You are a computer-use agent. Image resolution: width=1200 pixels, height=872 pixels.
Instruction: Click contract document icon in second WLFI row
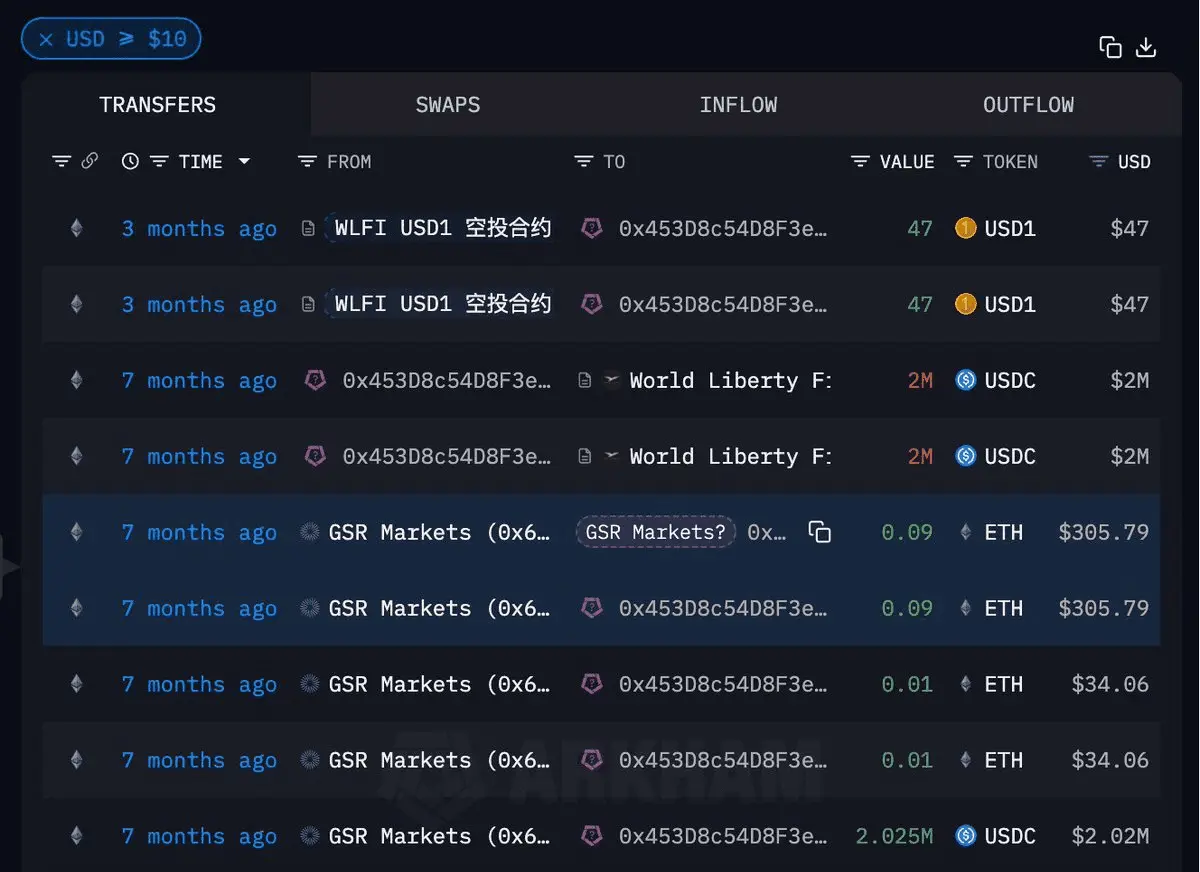[308, 305]
